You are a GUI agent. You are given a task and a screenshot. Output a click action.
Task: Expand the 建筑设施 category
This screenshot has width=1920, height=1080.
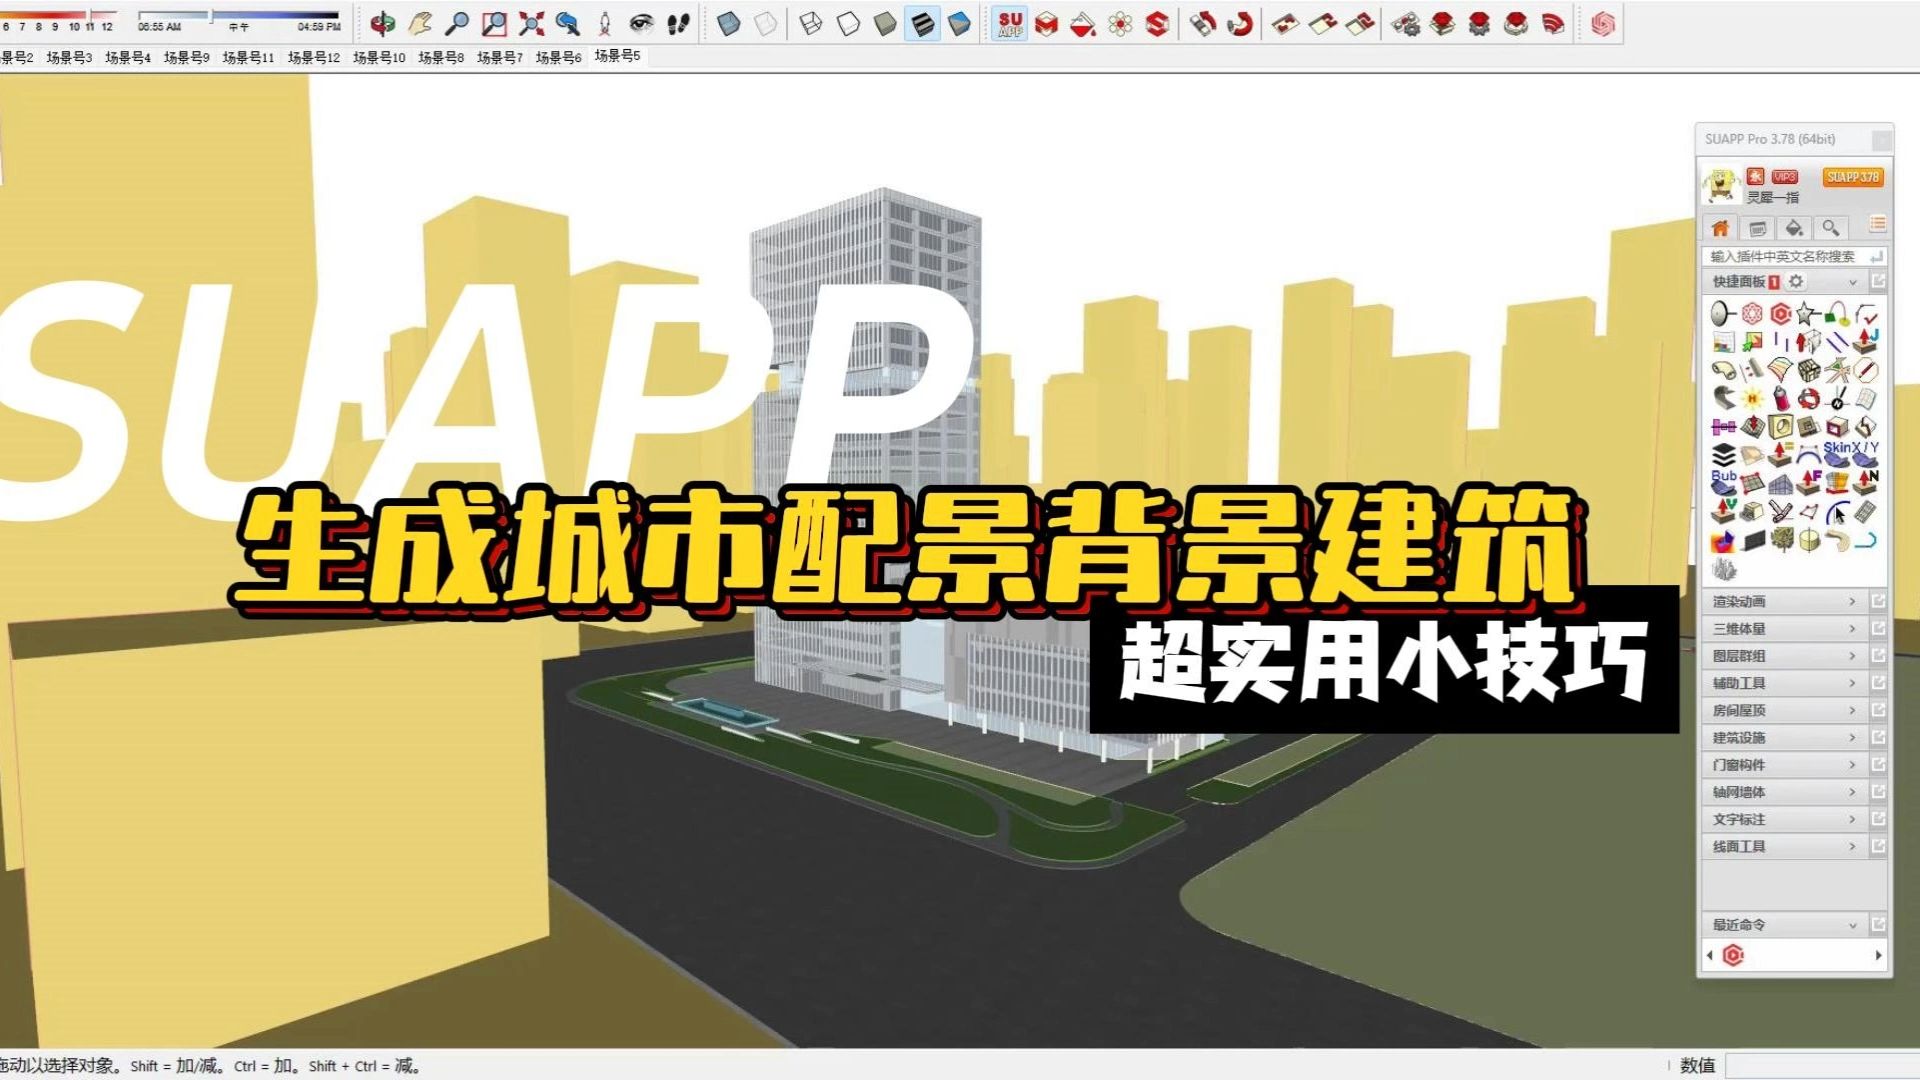click(x=1784, y=738)
